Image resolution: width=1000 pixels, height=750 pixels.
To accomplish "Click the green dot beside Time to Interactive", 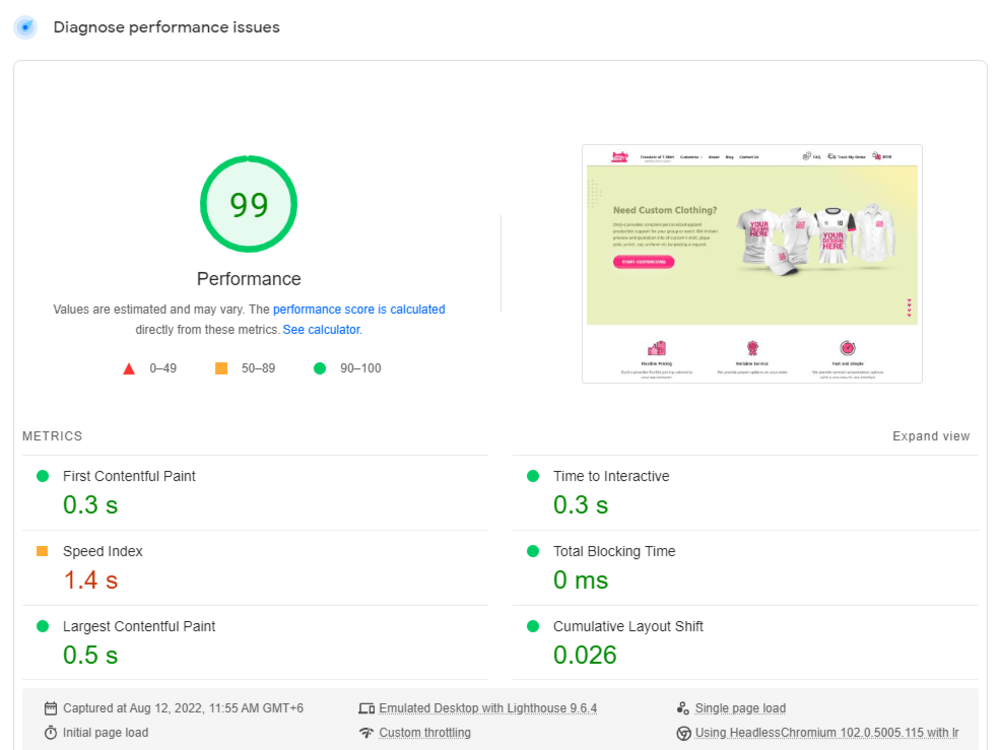I will 533,476.
